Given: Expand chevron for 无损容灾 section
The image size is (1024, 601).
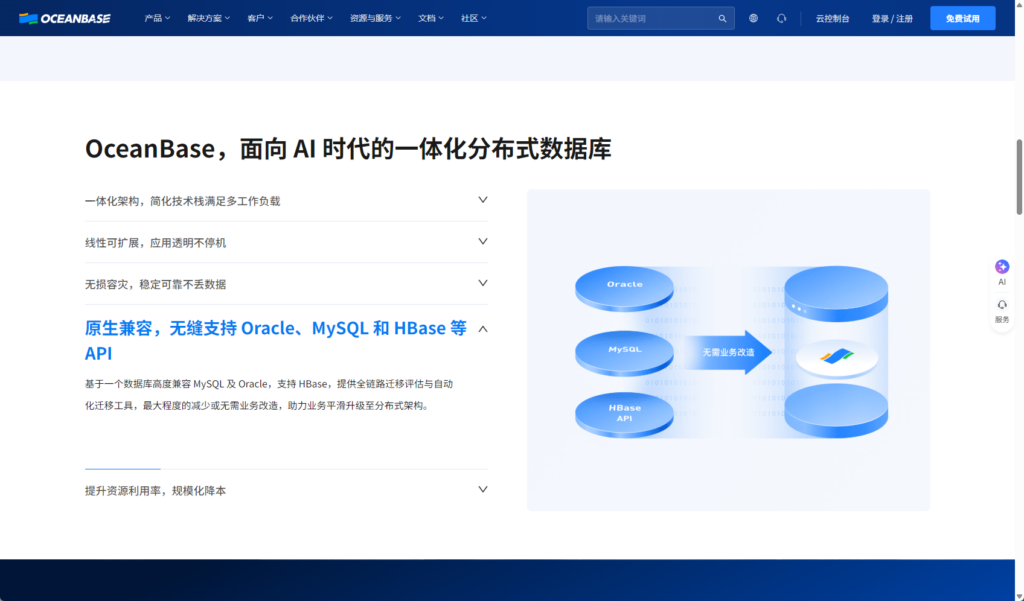Looking at the screenshot, I should tap(483, 284).
